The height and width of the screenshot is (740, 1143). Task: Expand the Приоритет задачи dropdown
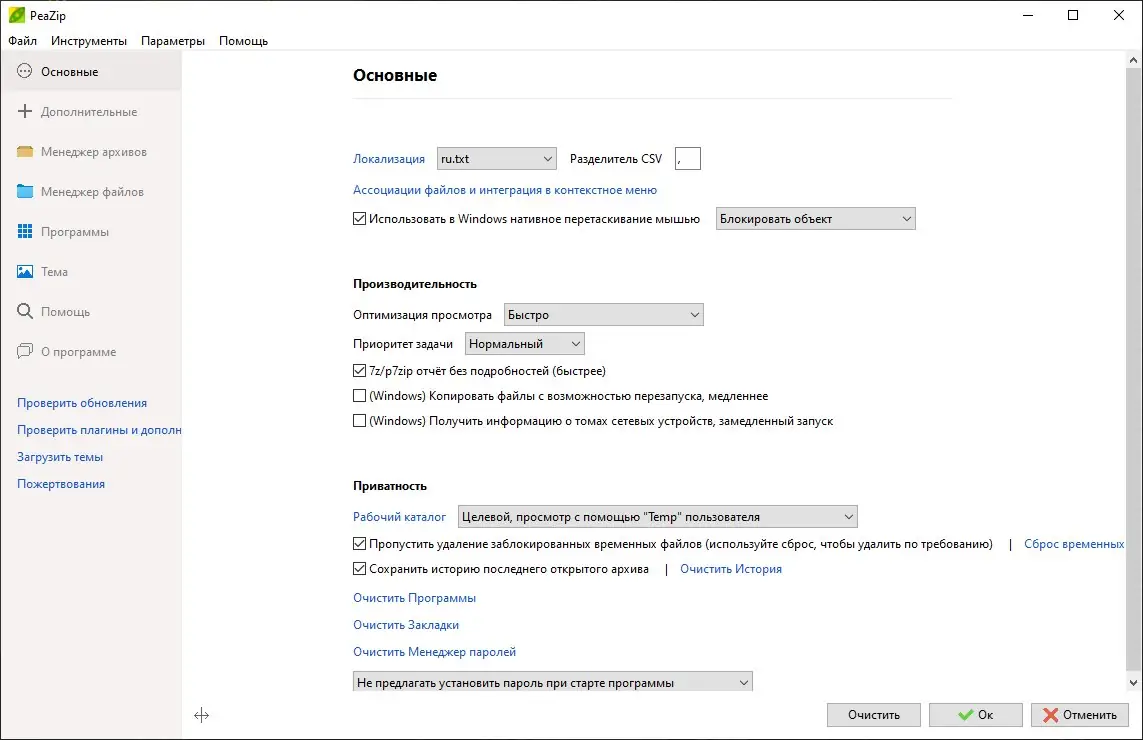coord(525,344)
